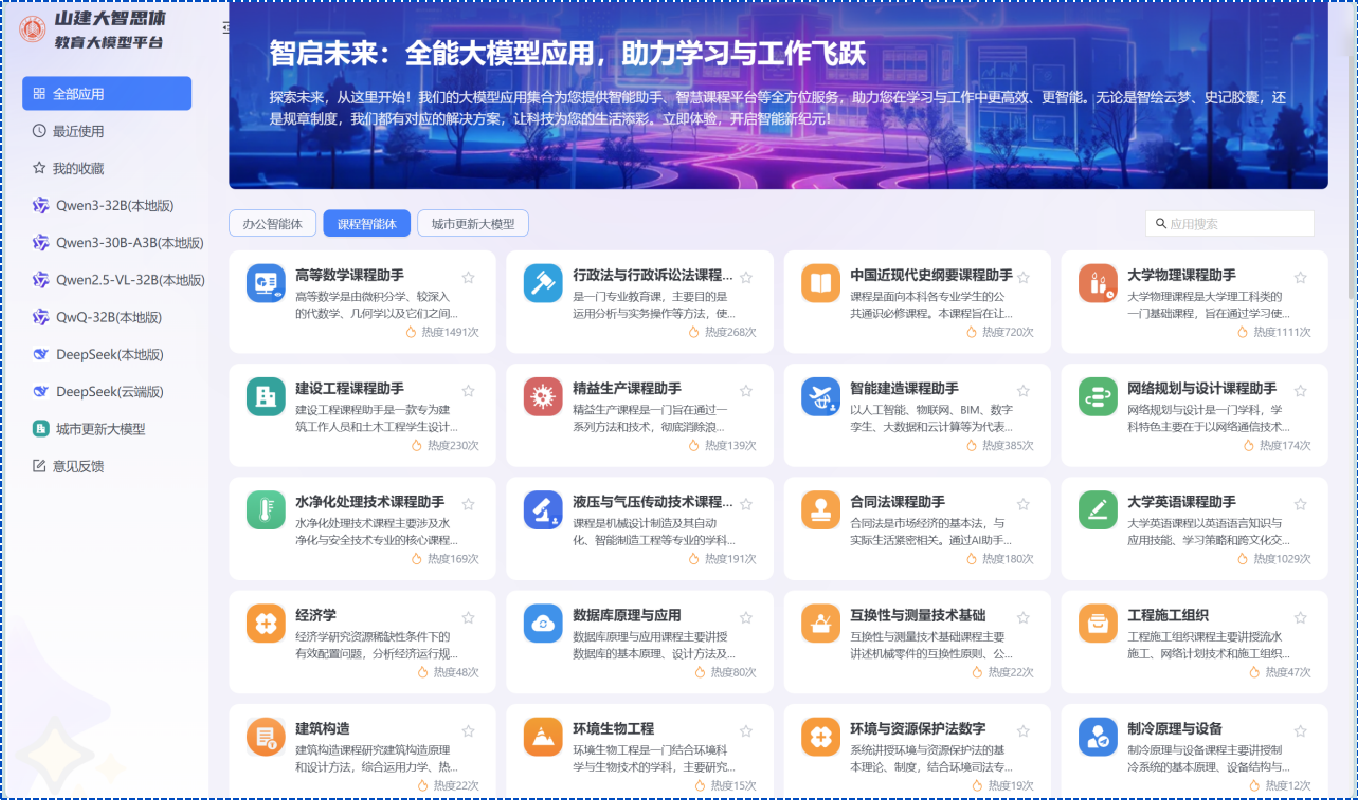Favorite 高等数学课程助手 with its star

click(468, 277)
